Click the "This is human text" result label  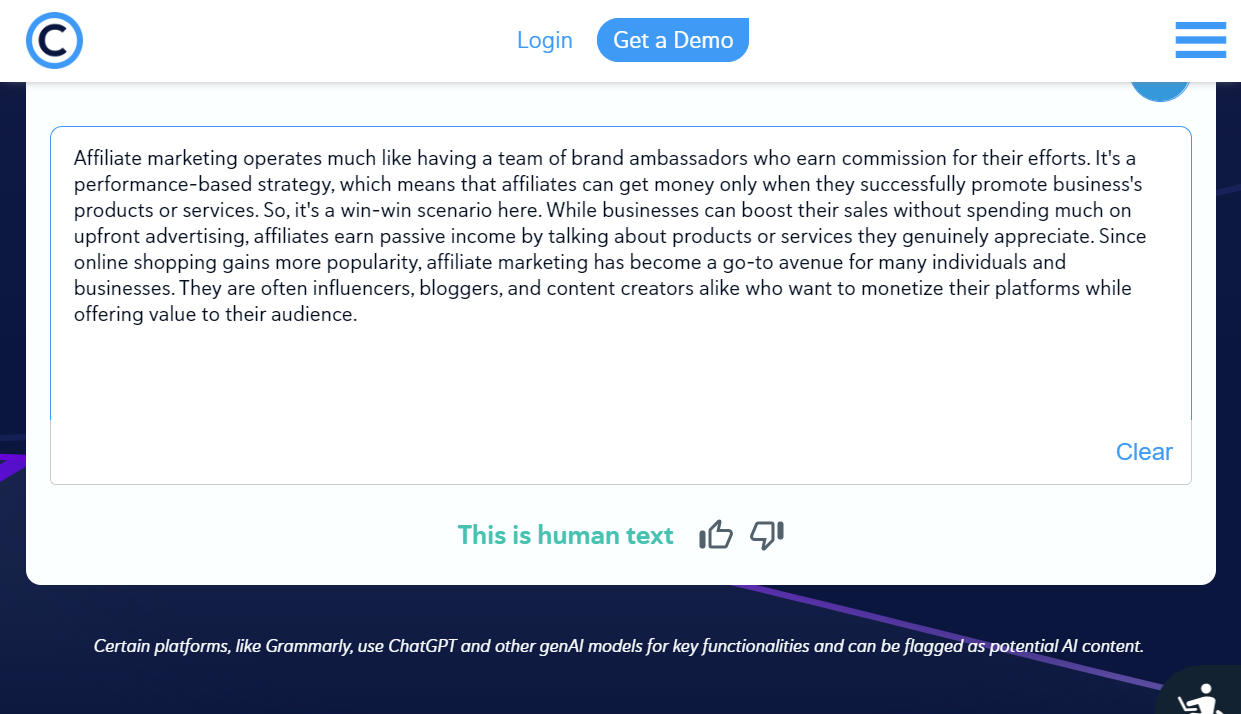pos(565,536)
